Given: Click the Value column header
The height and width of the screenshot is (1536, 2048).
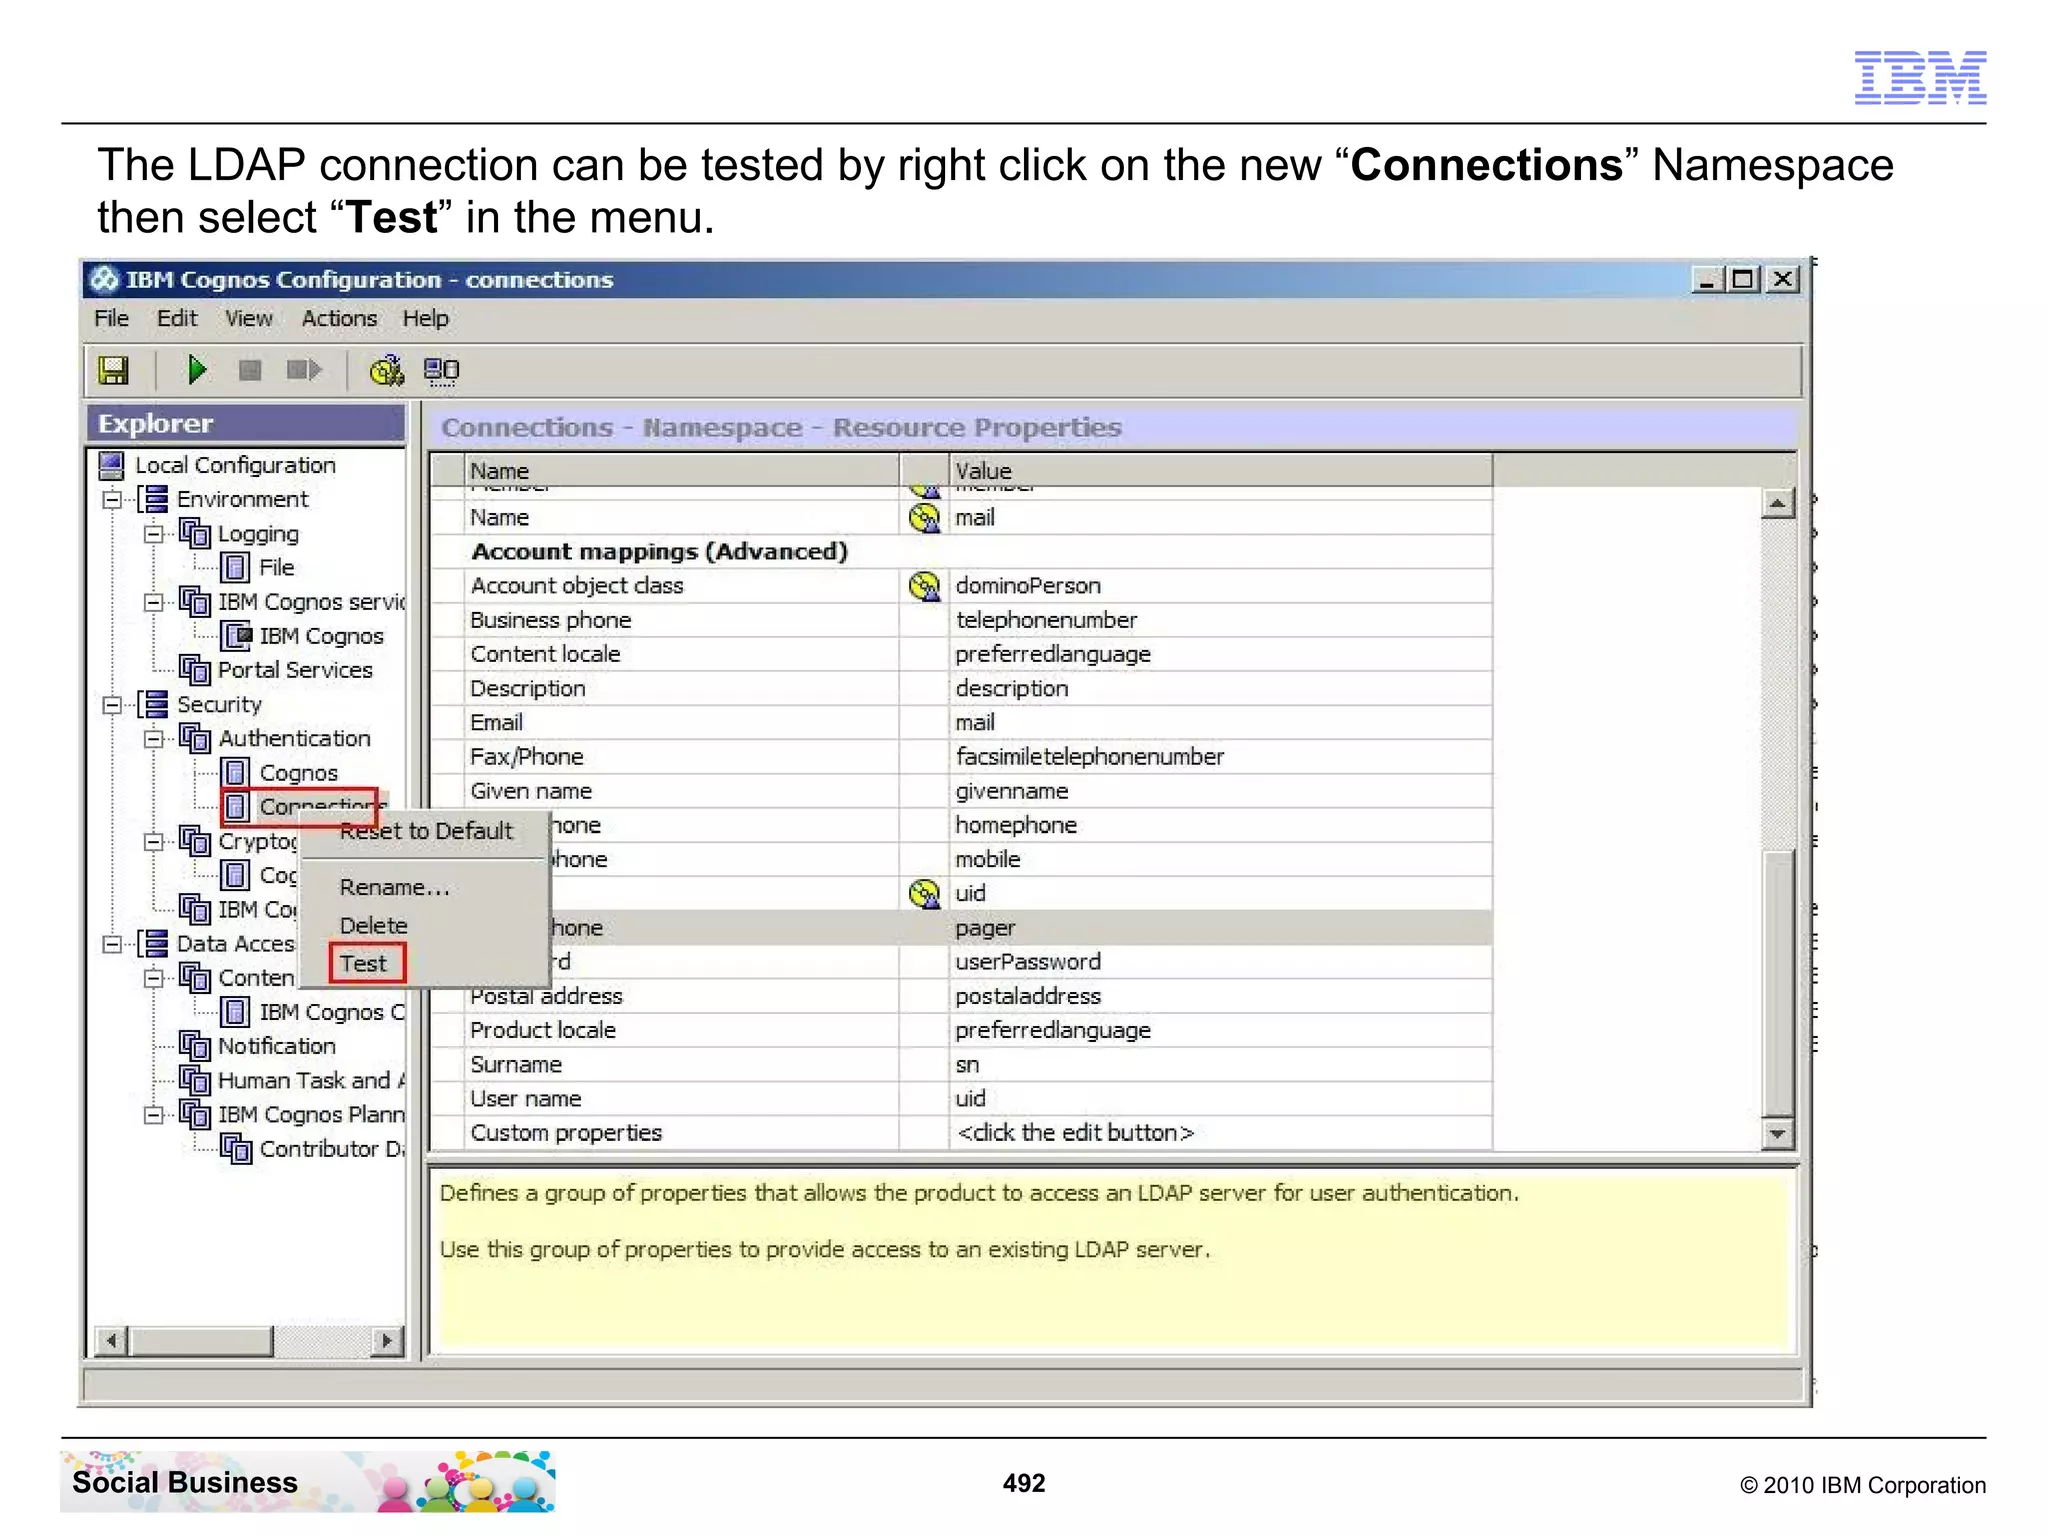Looking at the screenshot, I should (1220, 470).
